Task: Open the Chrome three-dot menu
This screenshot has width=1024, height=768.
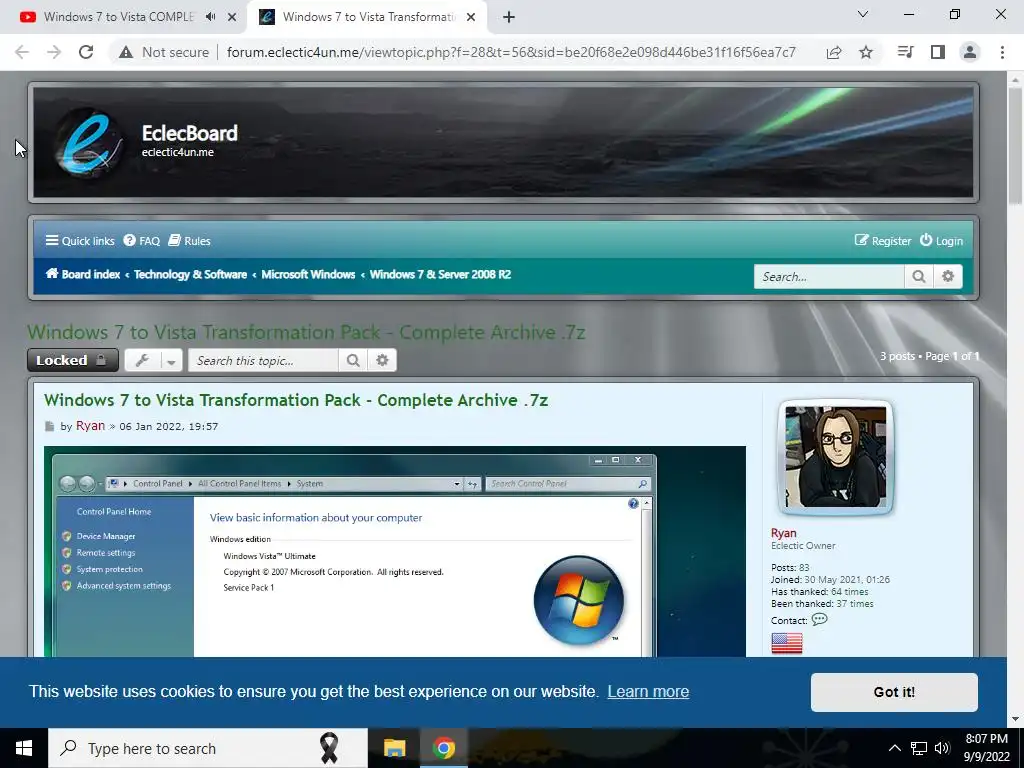Action: click(x=1002, y=52)
